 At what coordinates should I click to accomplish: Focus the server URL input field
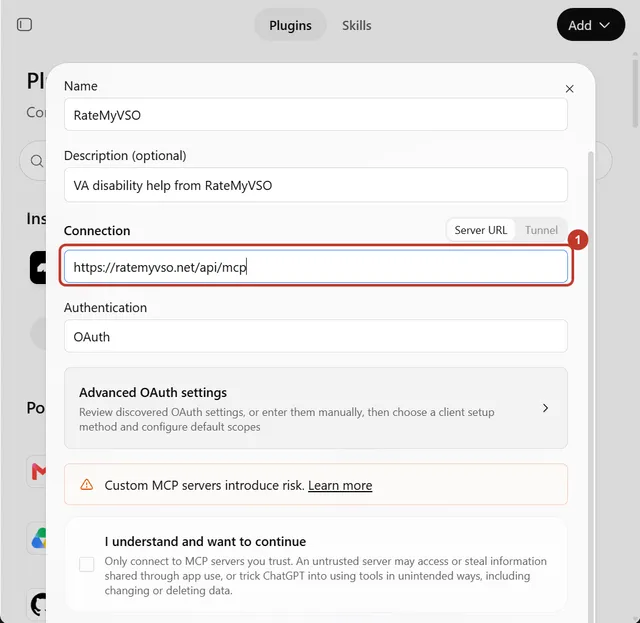pos(316,267)
